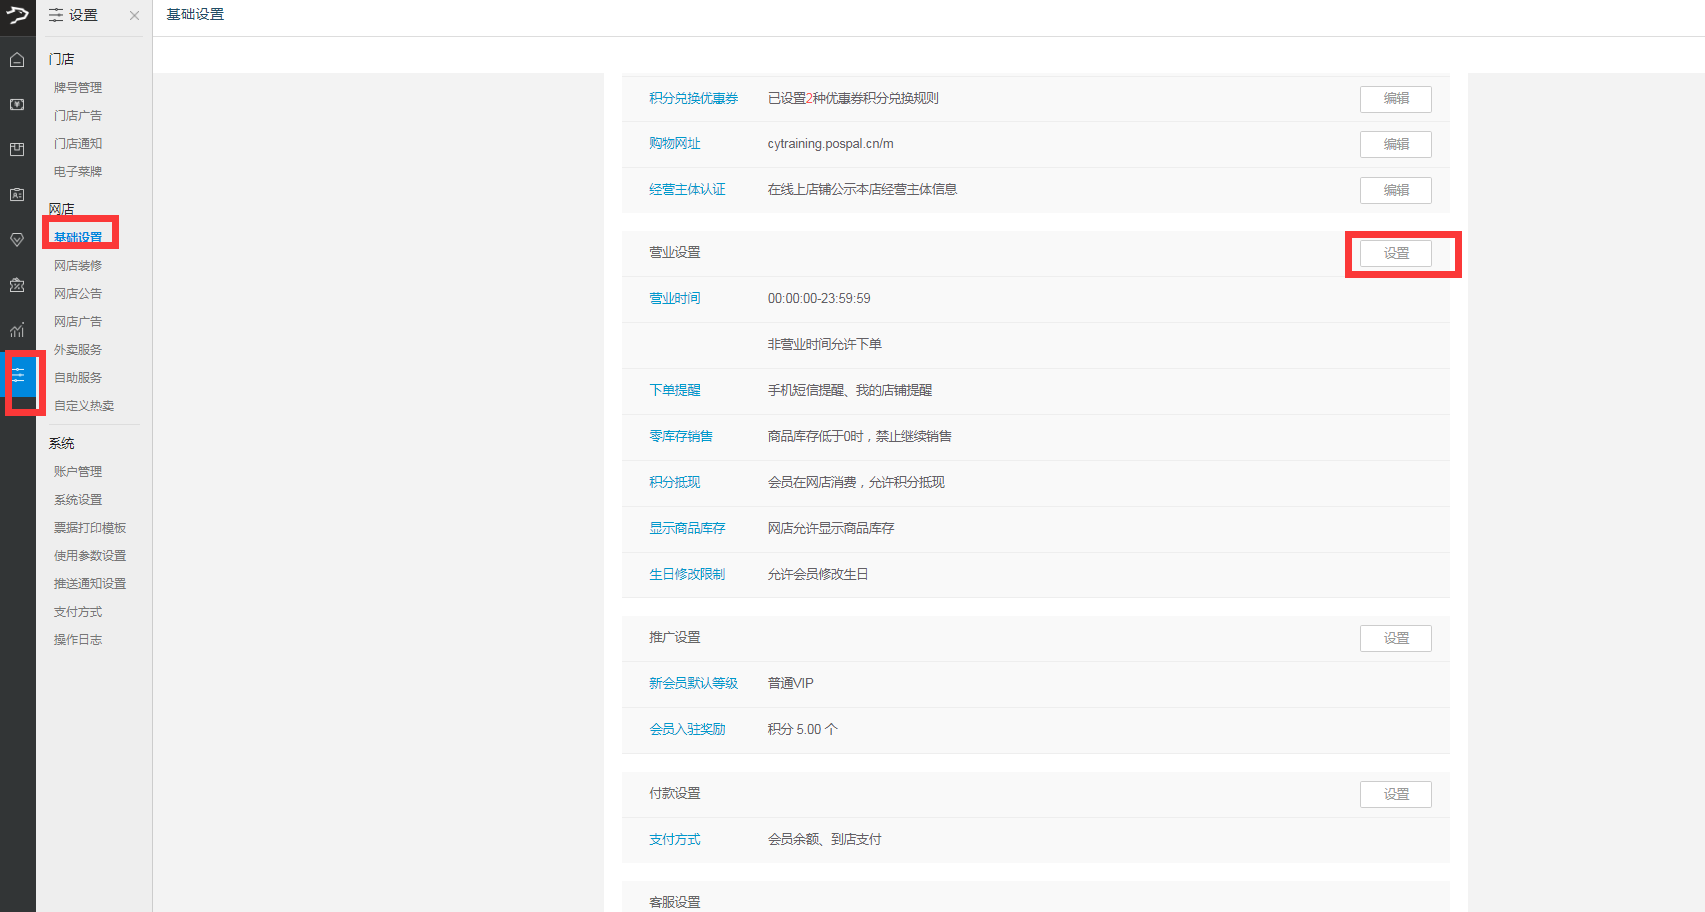The width and height of the screenshot is (1705, 912).
Task: Click 设置 button for 营业设置
Action: [1395, 254]
